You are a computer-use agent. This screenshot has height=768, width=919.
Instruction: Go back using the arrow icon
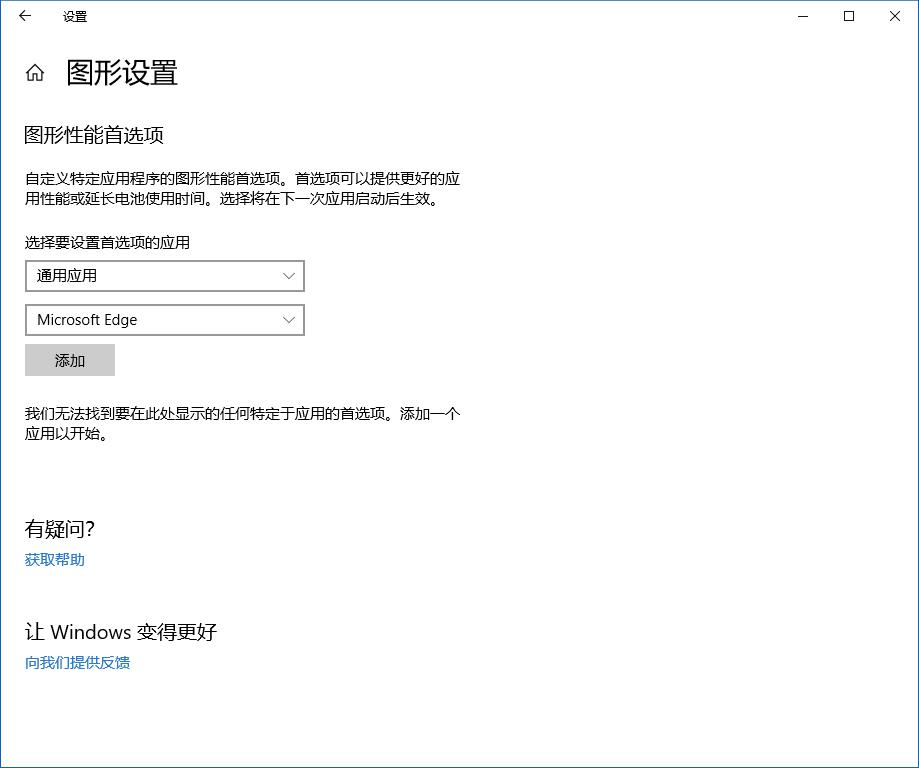tap(25, 16)
